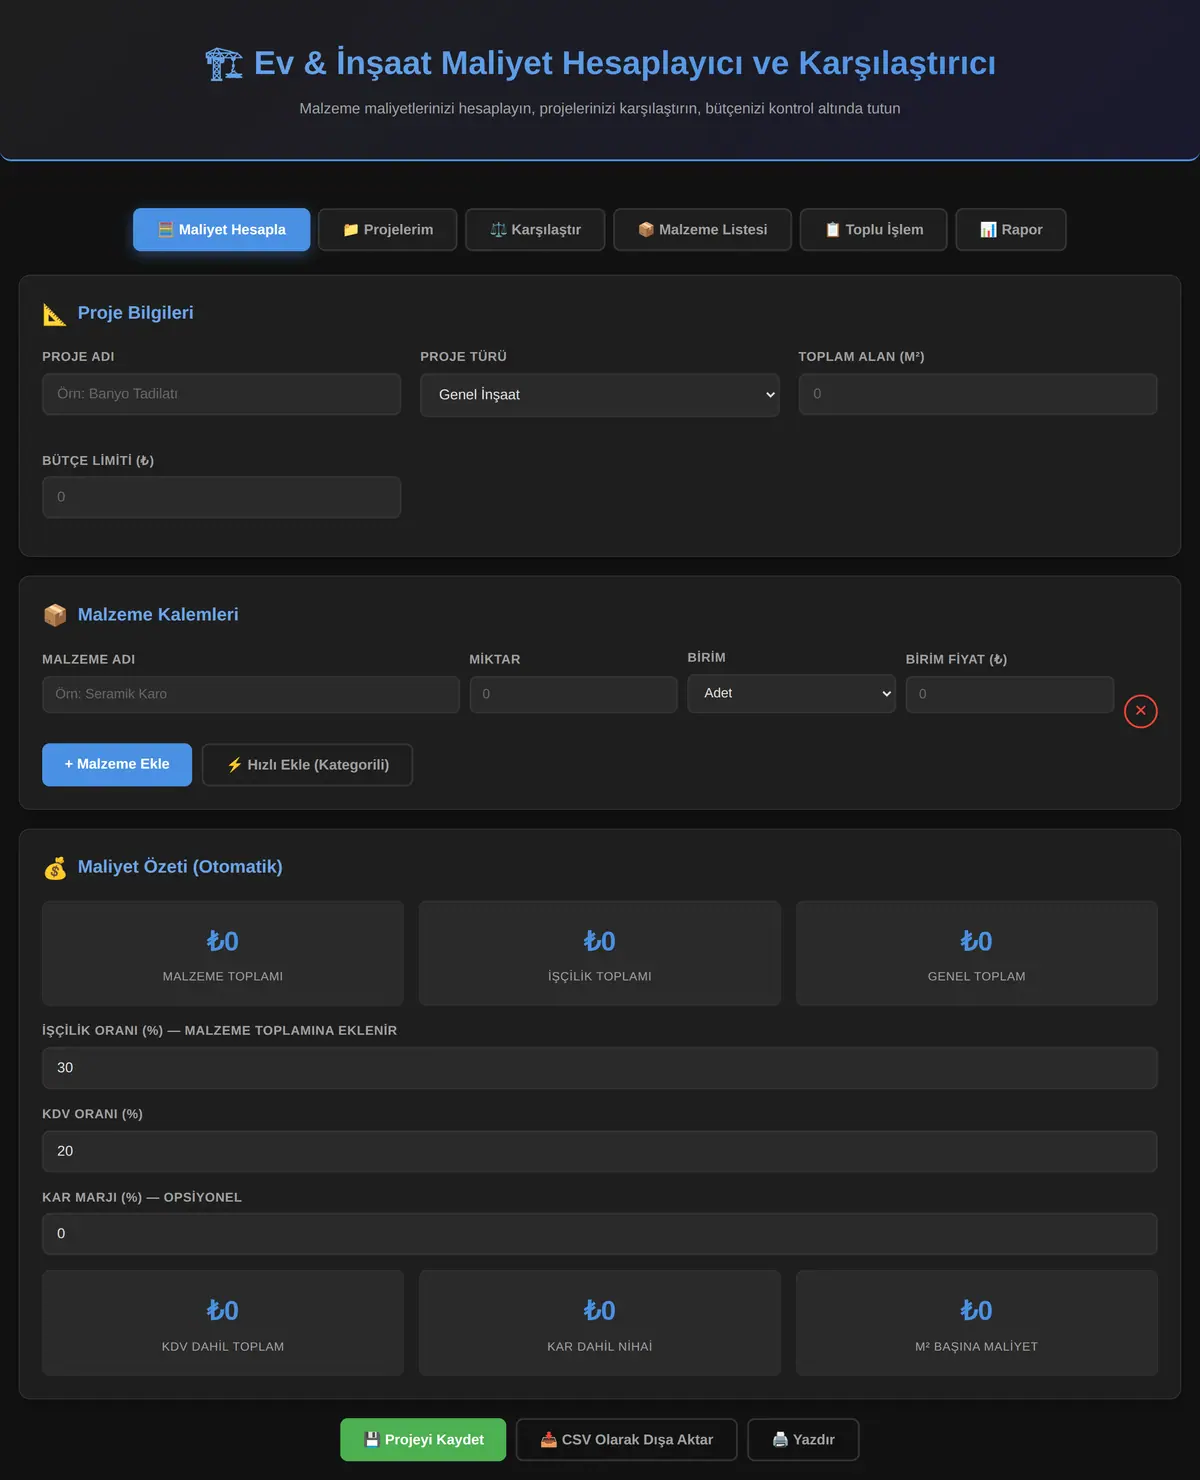Click the + Malzeme Ekle button
The image size is (1200, 1480).
[x=117, y=765]
